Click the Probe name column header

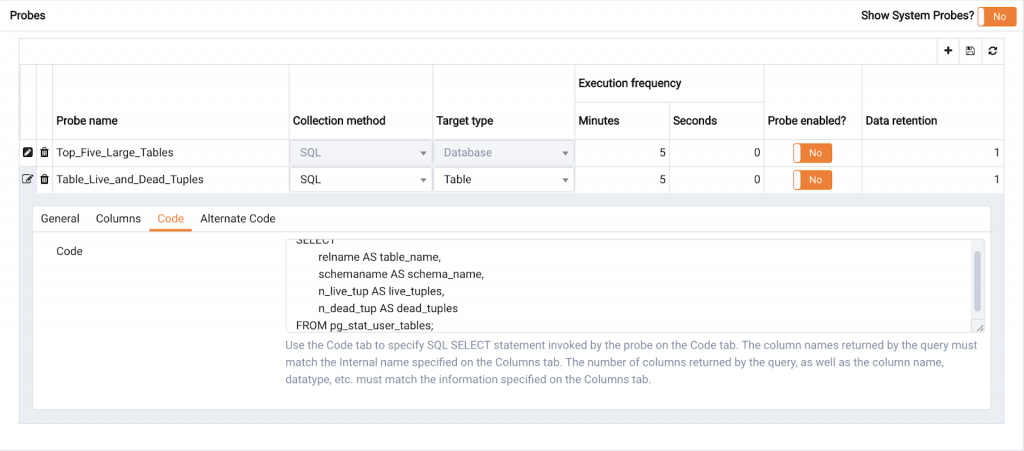(x=87, y=121)
